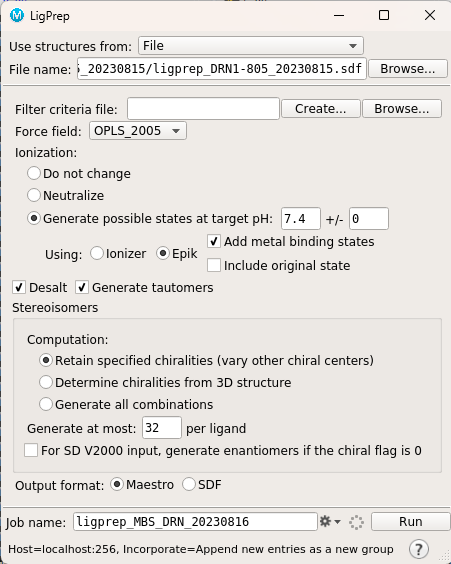This screenshot has width=451, height=564.
Task: Select the Neutralize ionization option
Action: (x=34, y=195)
